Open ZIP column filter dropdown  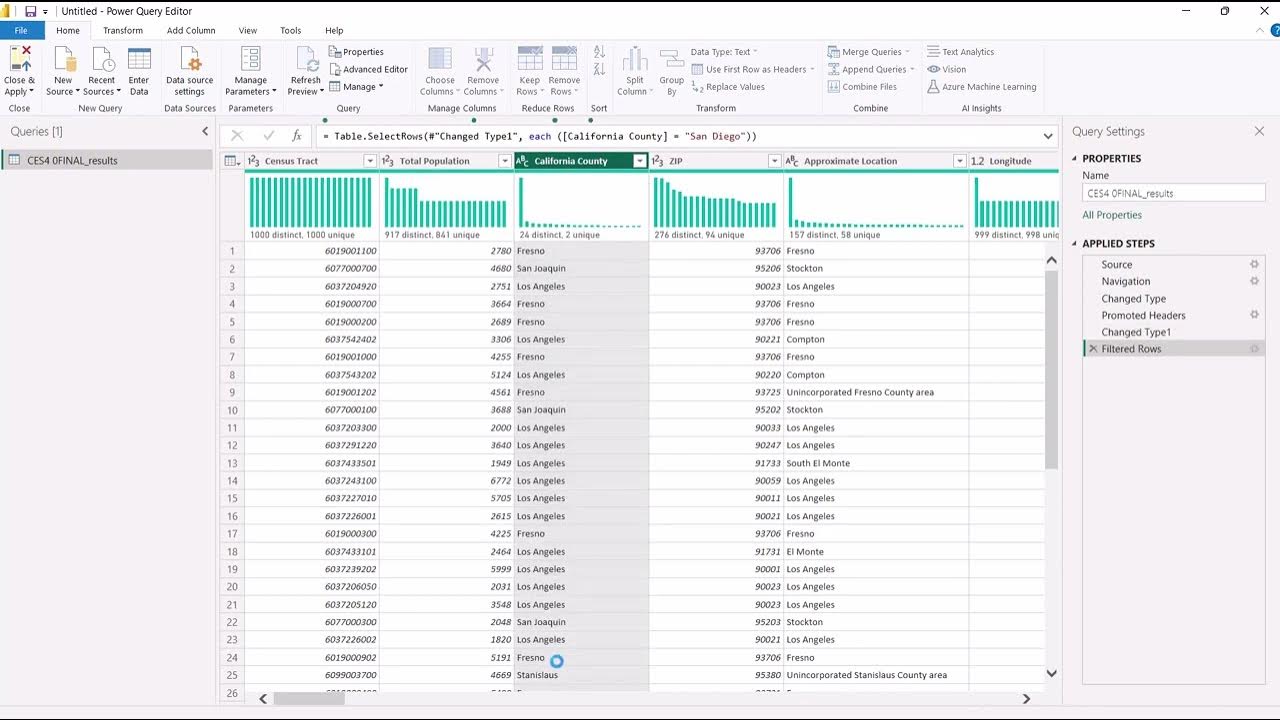[x=774, y=161]
